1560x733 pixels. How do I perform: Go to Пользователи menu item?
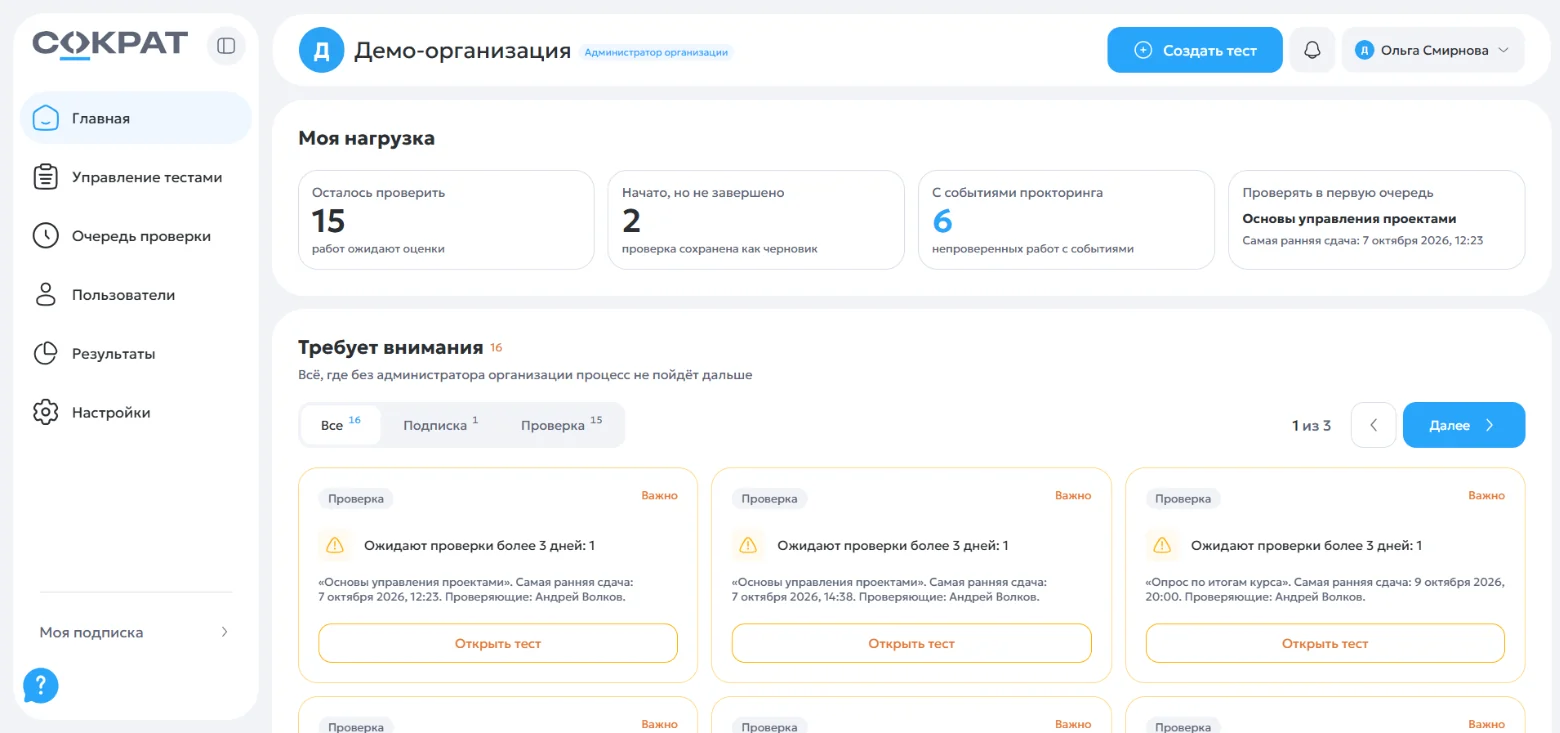(136, 295)
